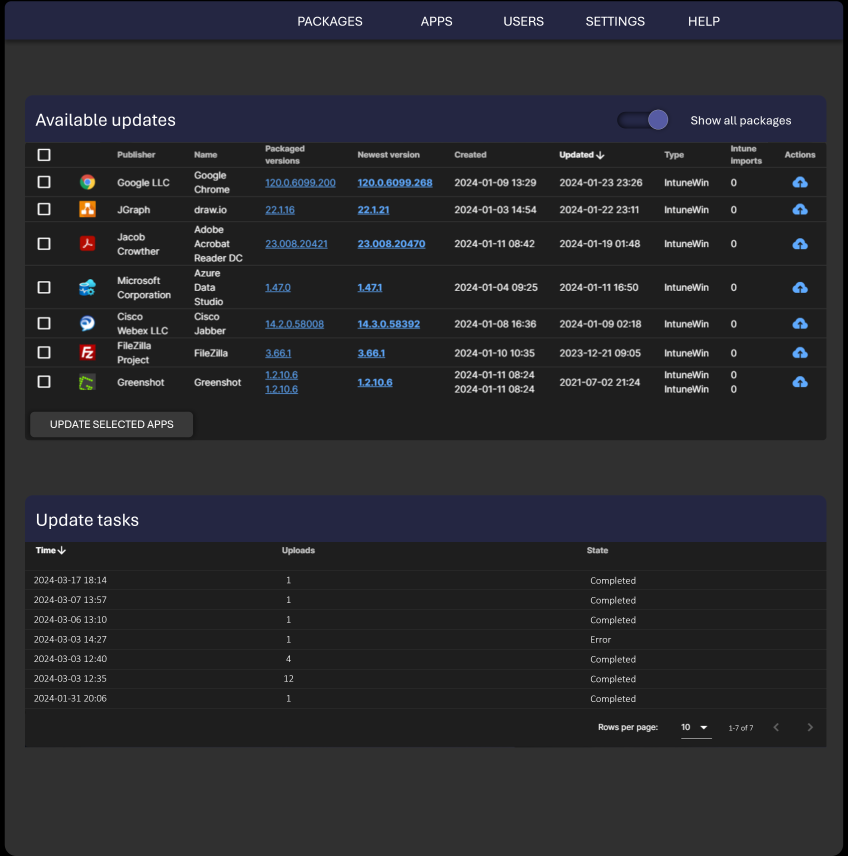Click the Google Chrome app icon
Screen dimensions: 848x856
(x=87, y=182)
